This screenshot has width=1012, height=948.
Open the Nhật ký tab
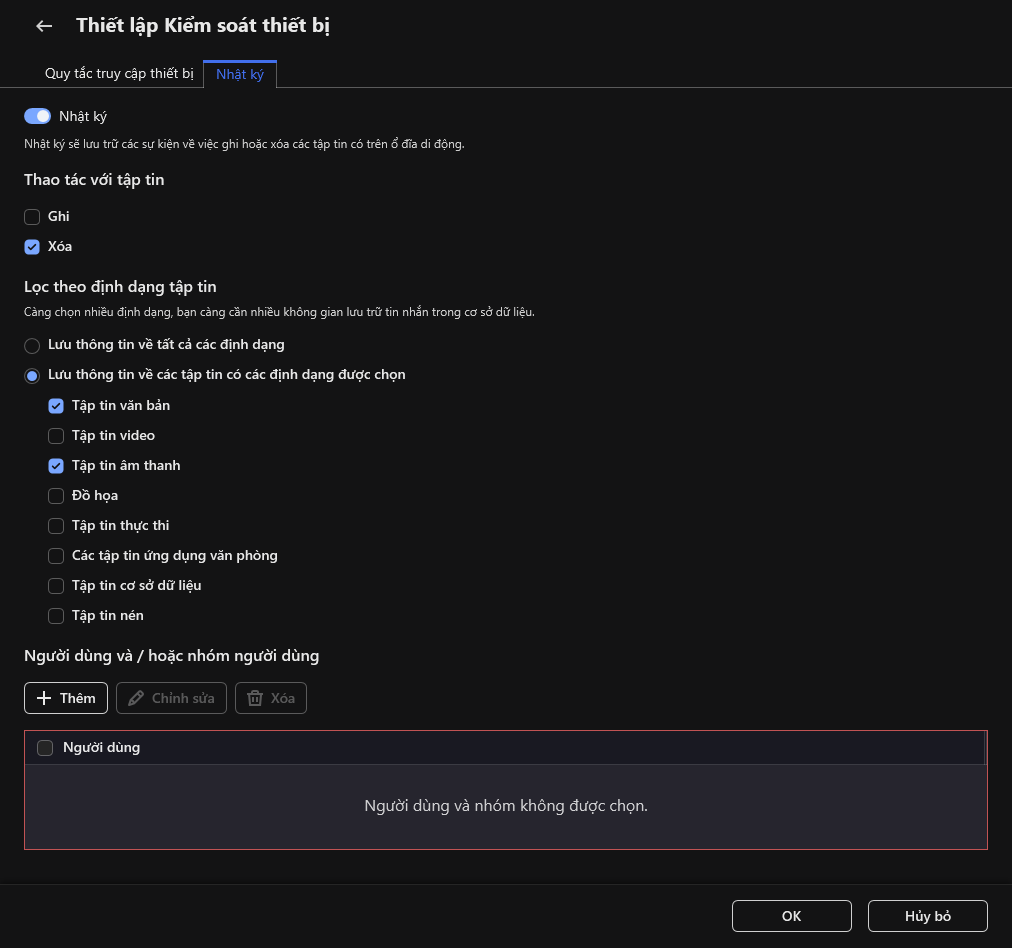click(x=240, y=74)
